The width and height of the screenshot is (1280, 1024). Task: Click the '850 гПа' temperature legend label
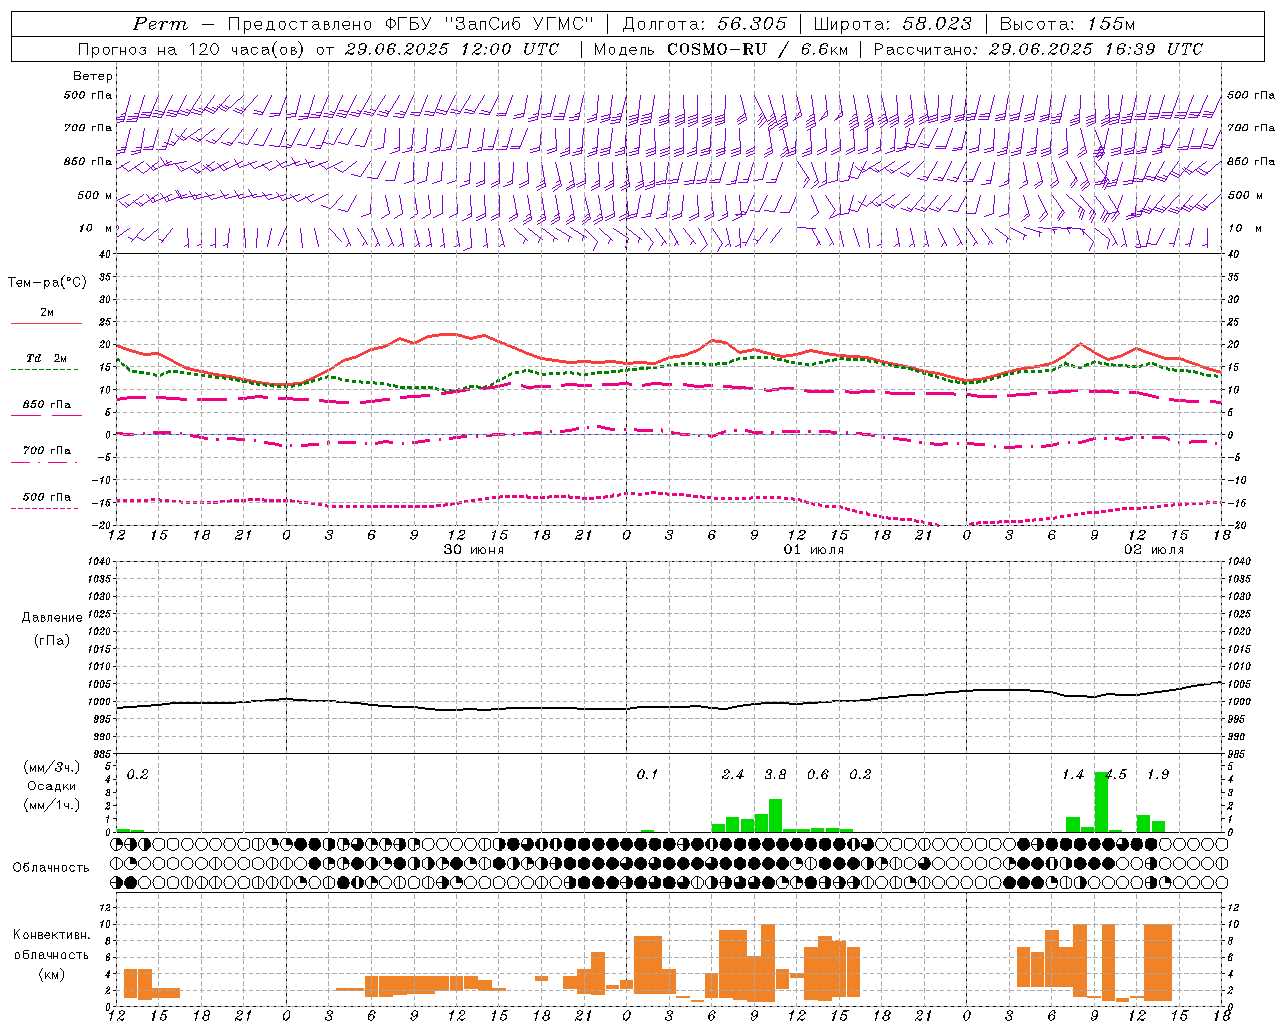point(47,405)
